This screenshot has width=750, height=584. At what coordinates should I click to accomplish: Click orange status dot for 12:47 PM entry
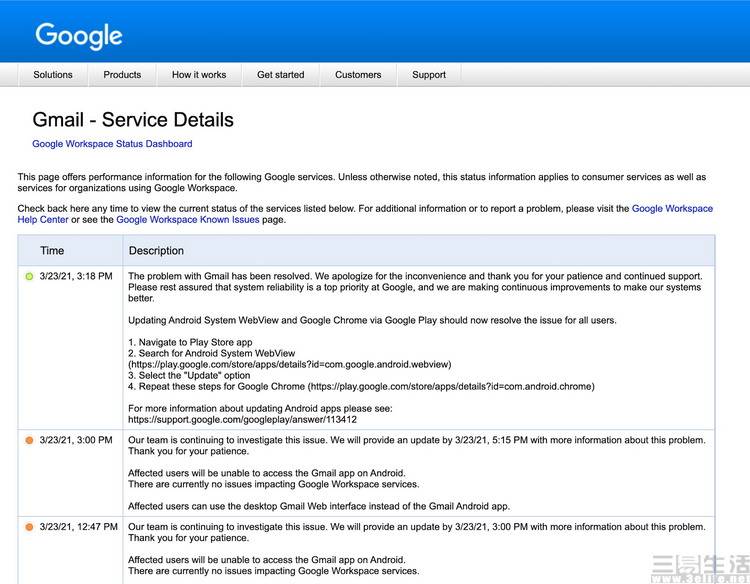[x=29, y=527]
